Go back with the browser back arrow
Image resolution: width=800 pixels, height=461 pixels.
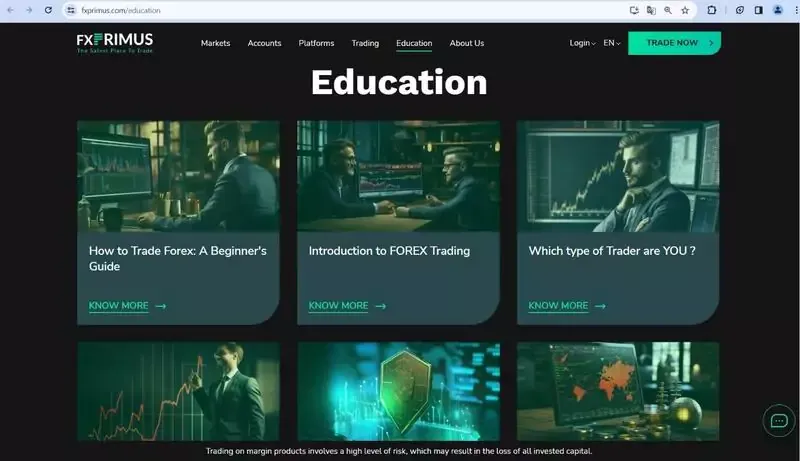10,10
